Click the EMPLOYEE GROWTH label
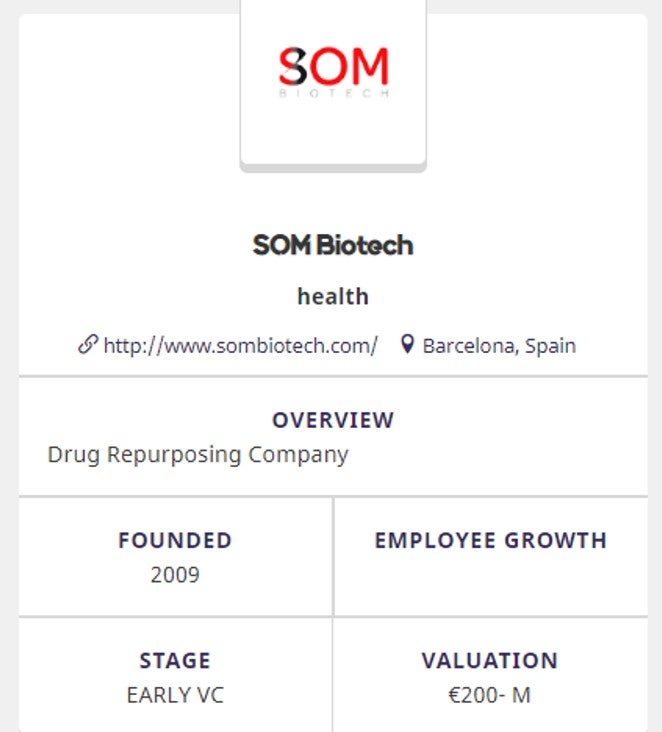662x732 pixels. coord(490,541)
